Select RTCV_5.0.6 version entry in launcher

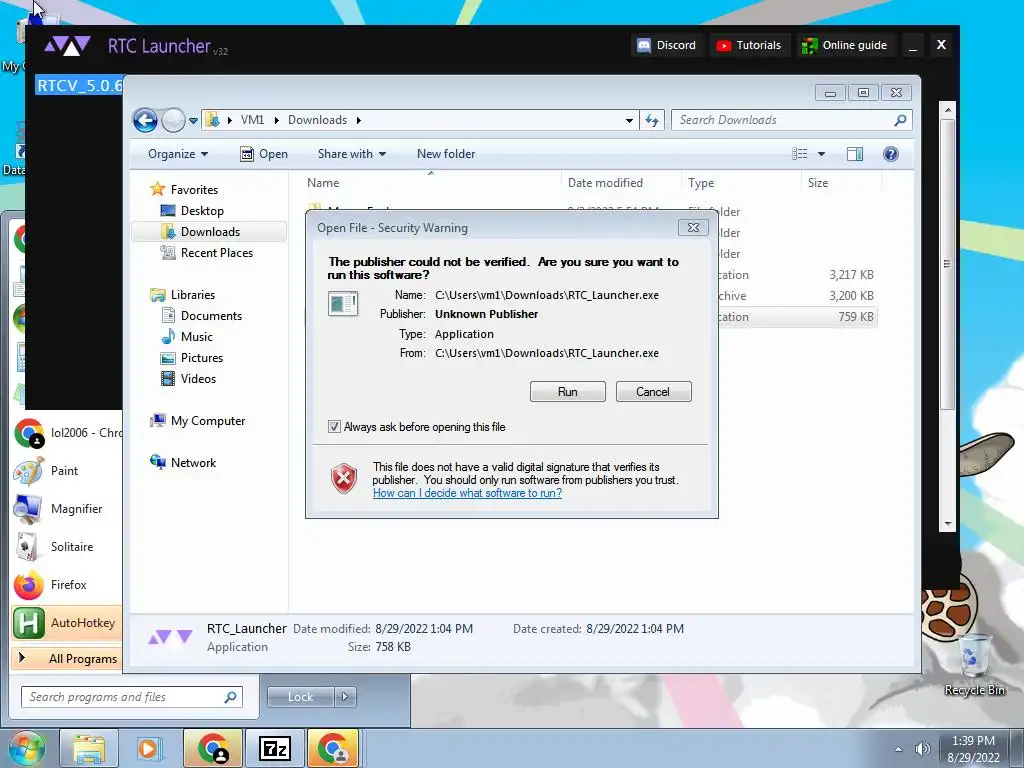[80, 86]
